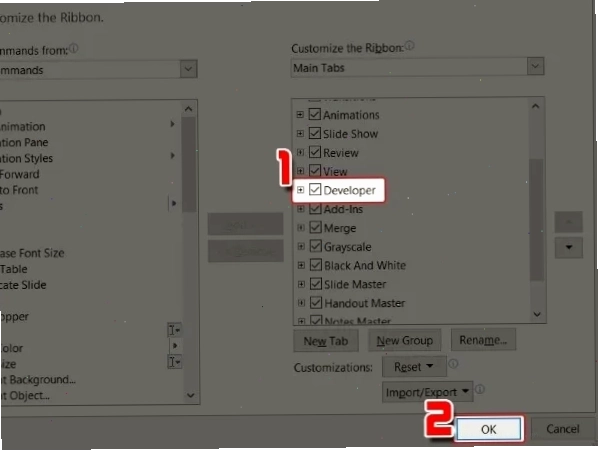Click info icon beside Import/Export
598x451 pixels.
pyautogui.click(x=480, y=389)
